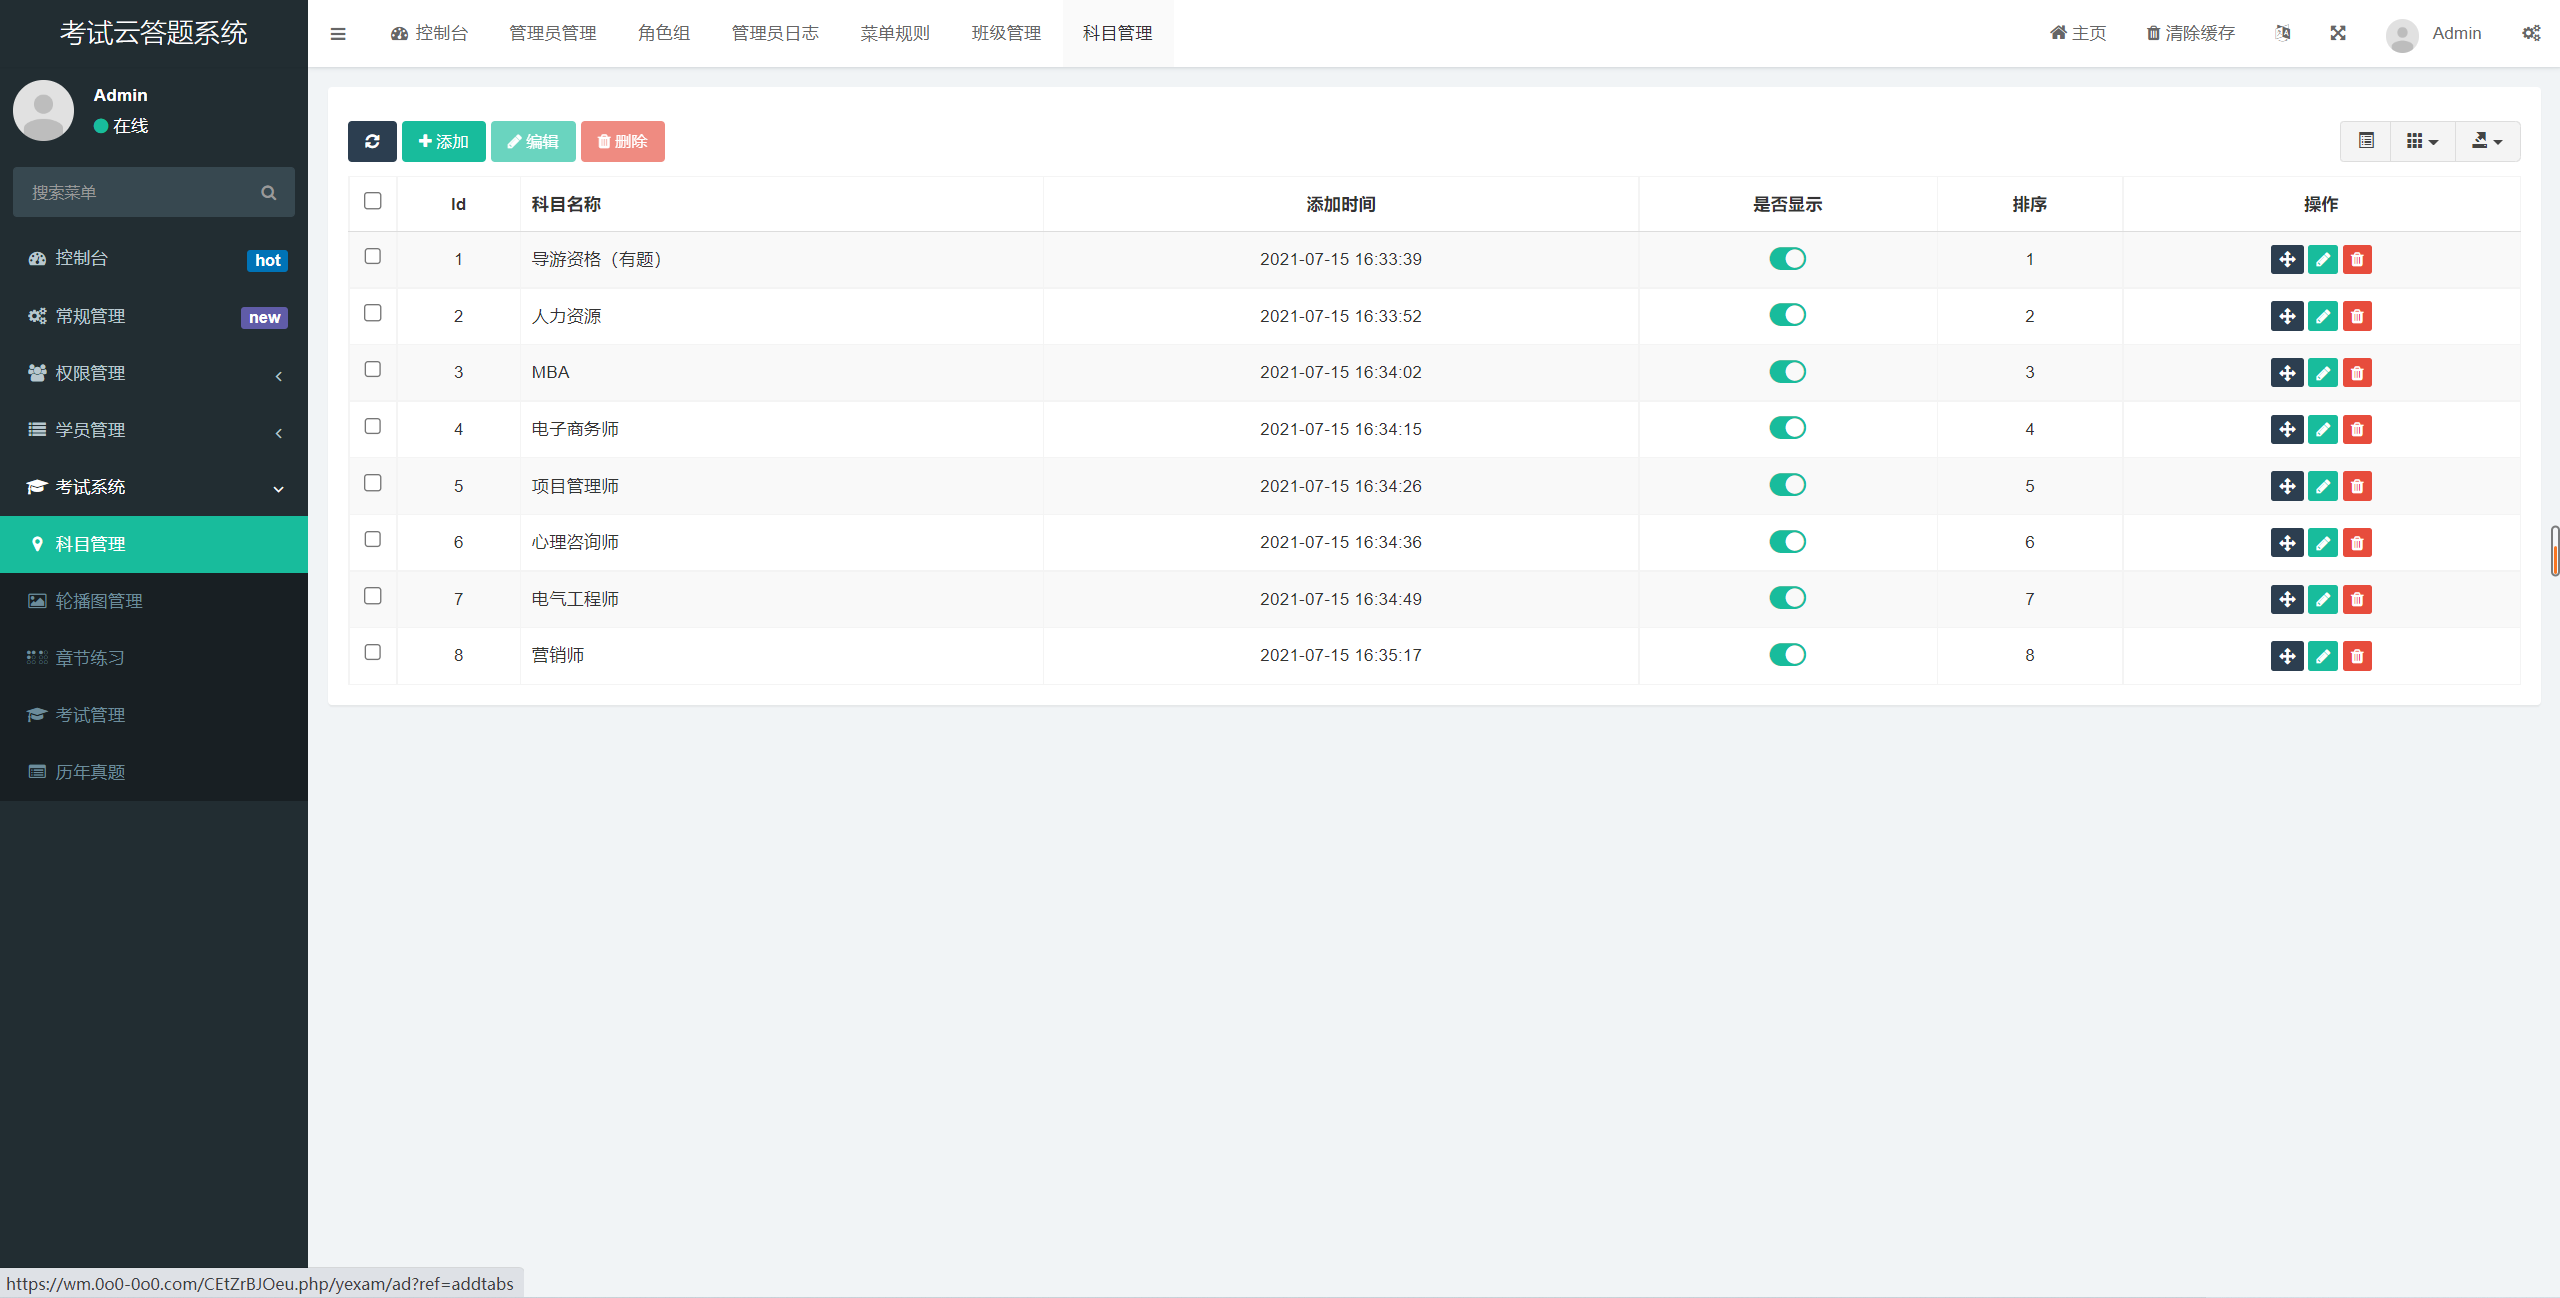The width and height of the screenshot is (2560, 1298).
Task: Click the 搜索菜单 search input
Action: 140,192
